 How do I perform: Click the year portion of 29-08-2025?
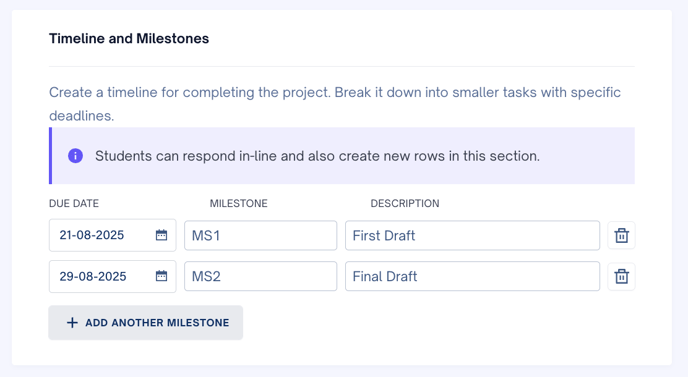111,276
